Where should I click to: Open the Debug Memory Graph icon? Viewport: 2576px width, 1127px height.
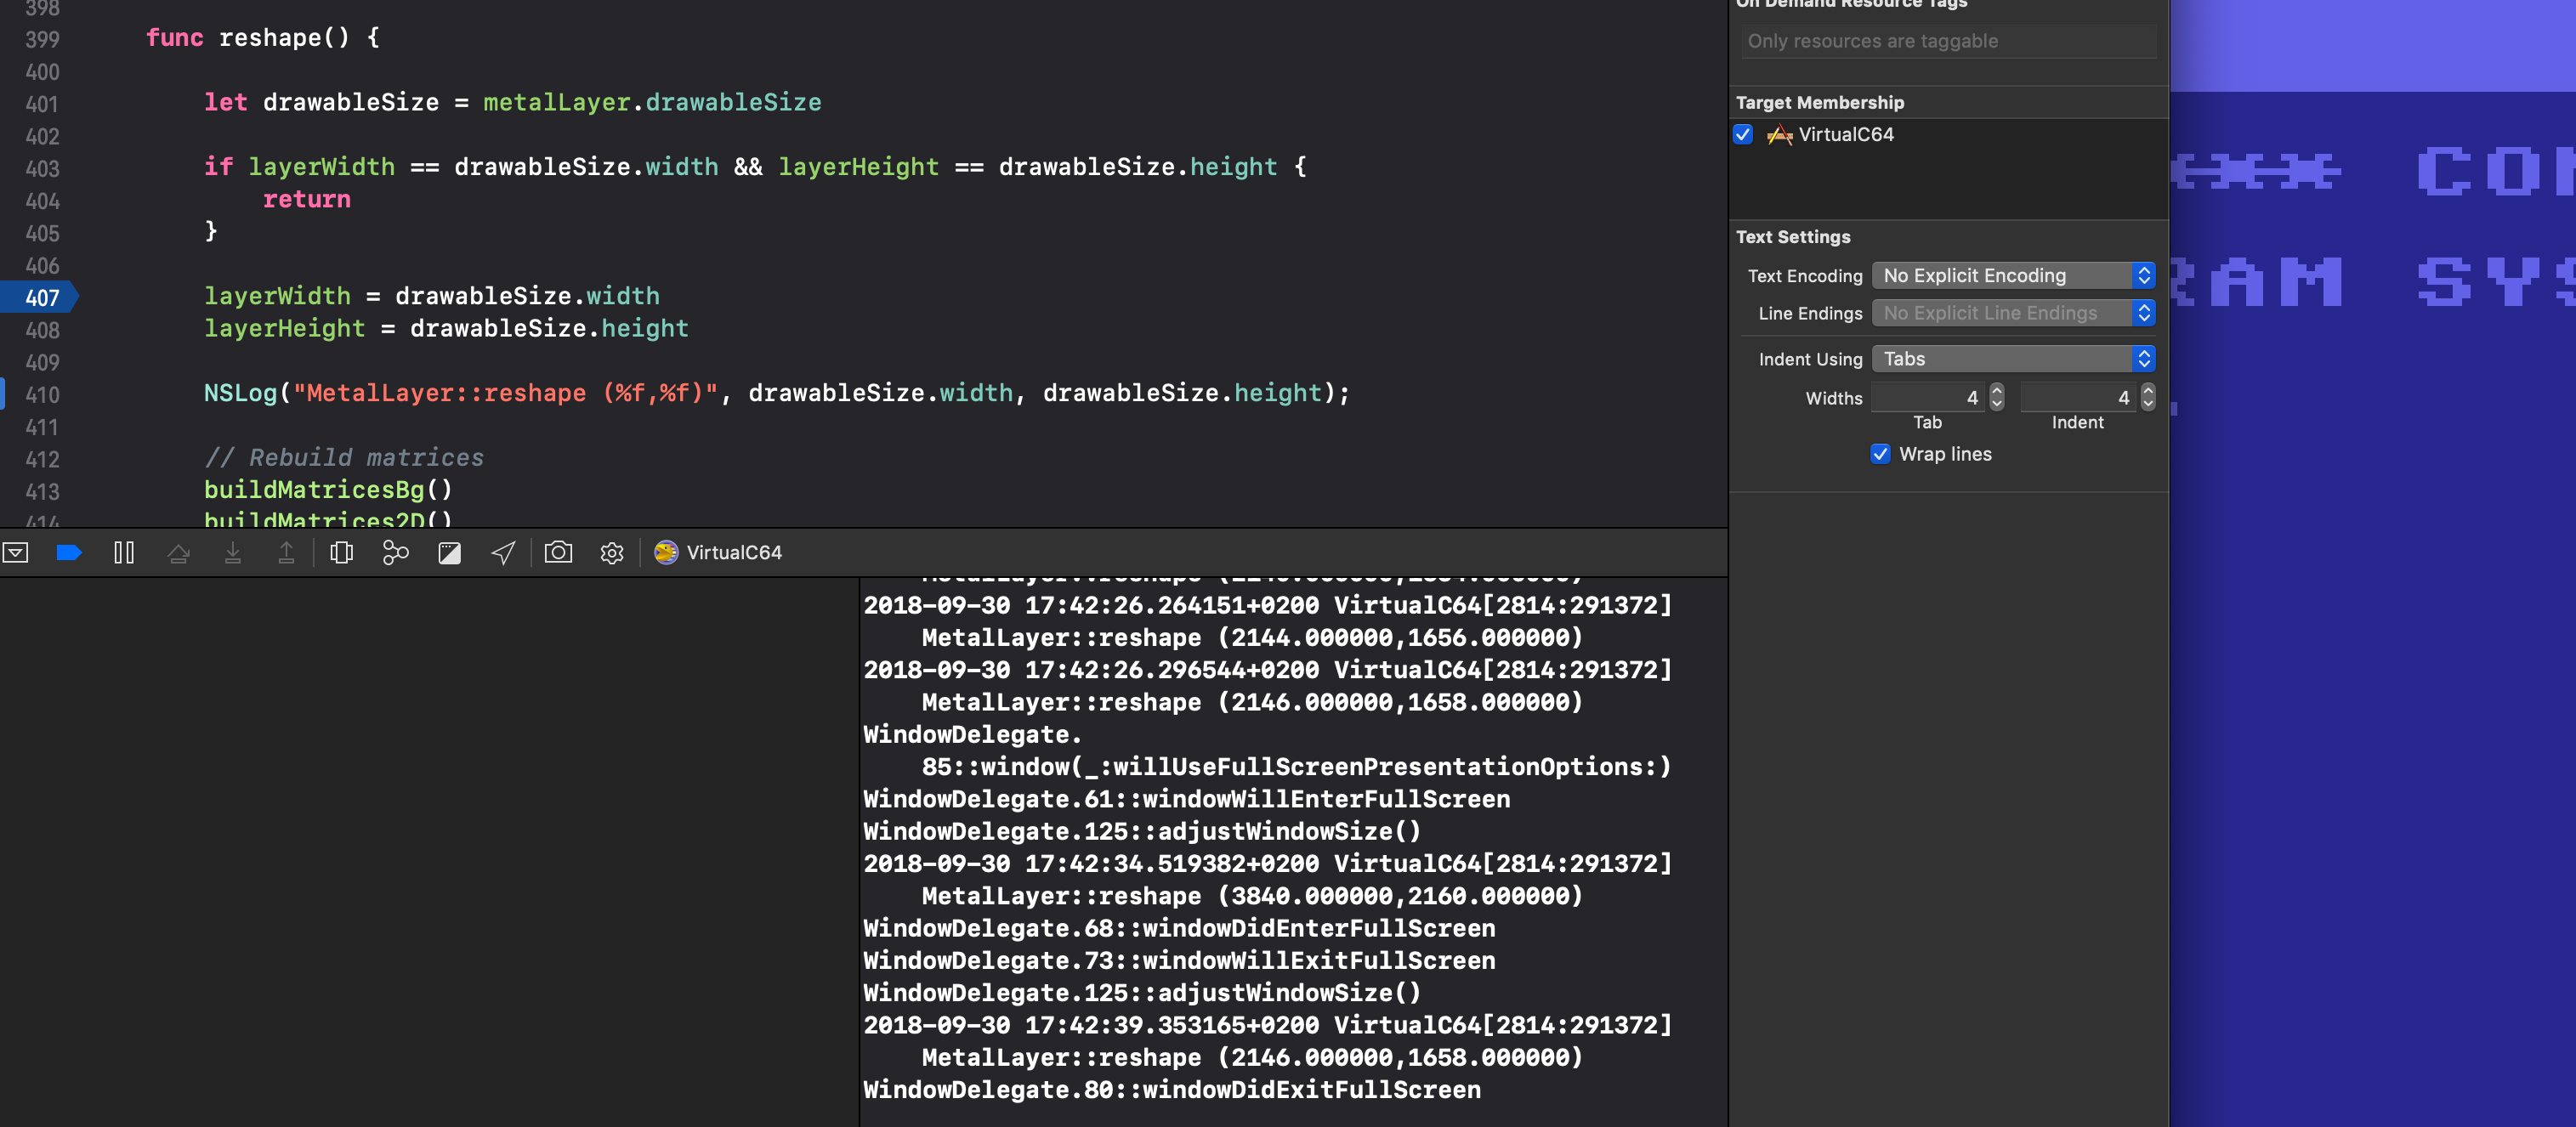pyautogui.click(x=396, y=552)
